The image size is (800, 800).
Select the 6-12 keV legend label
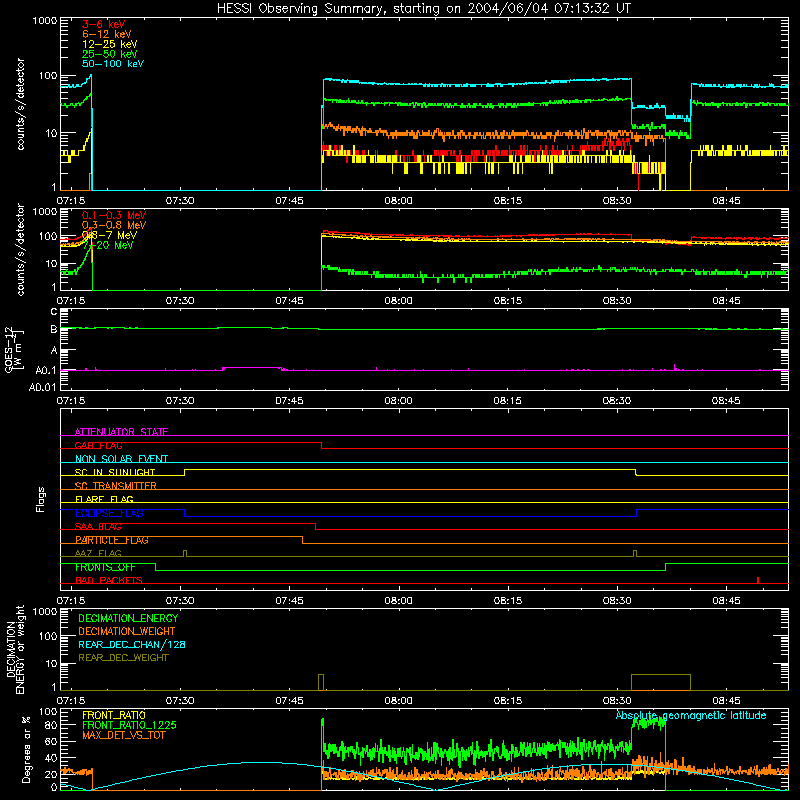[x=107, y=34]
